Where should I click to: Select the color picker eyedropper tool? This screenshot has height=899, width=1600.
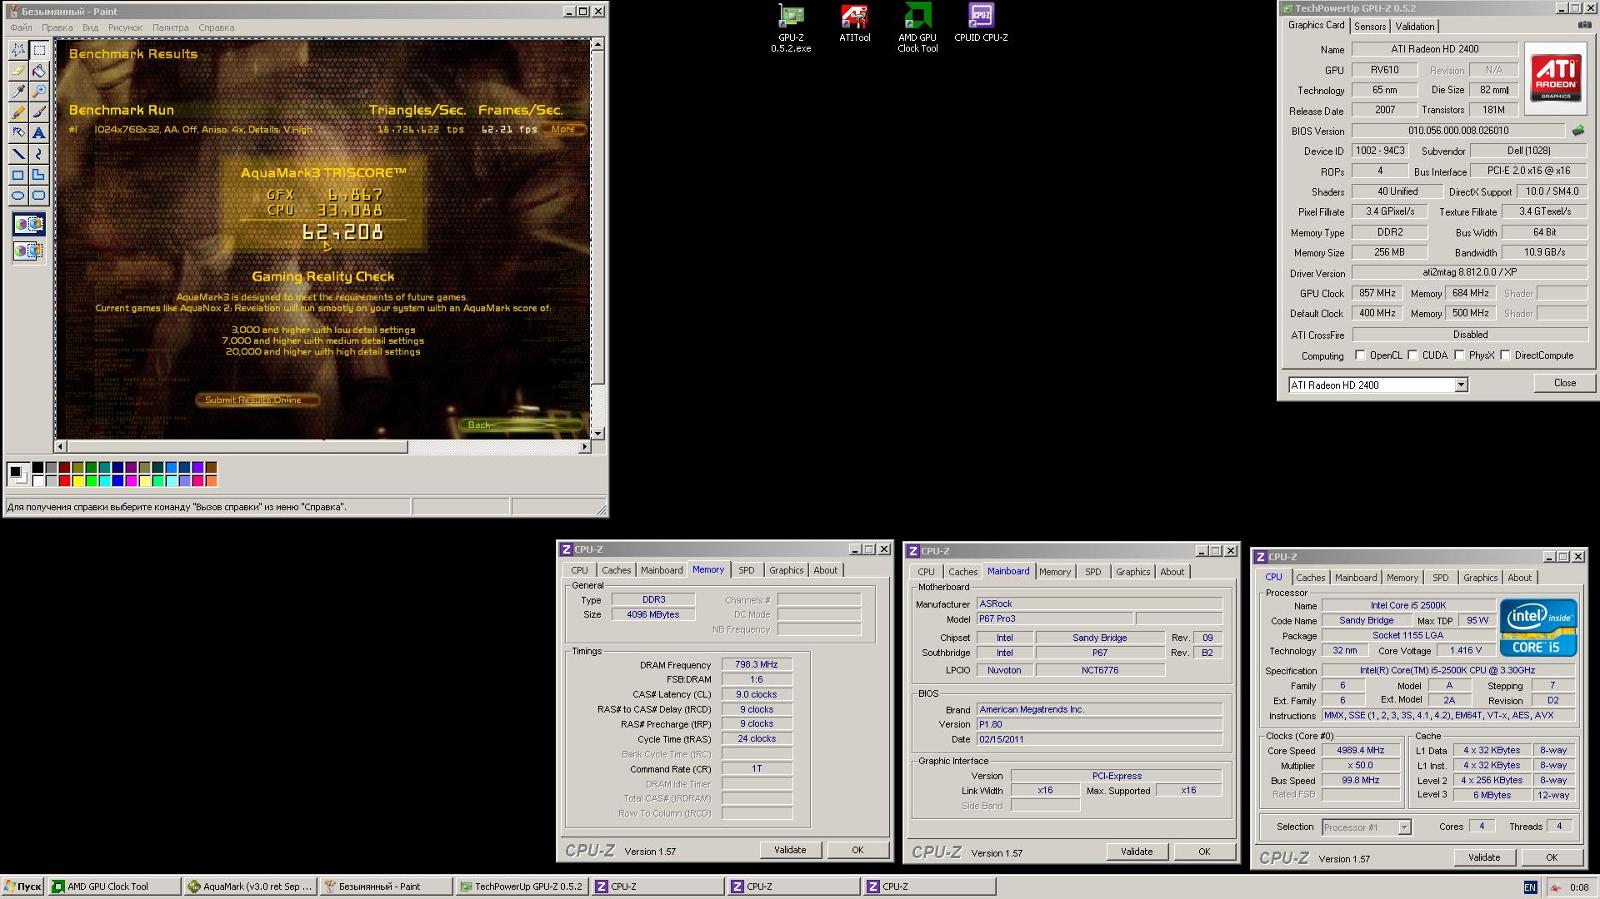(18, 91)
